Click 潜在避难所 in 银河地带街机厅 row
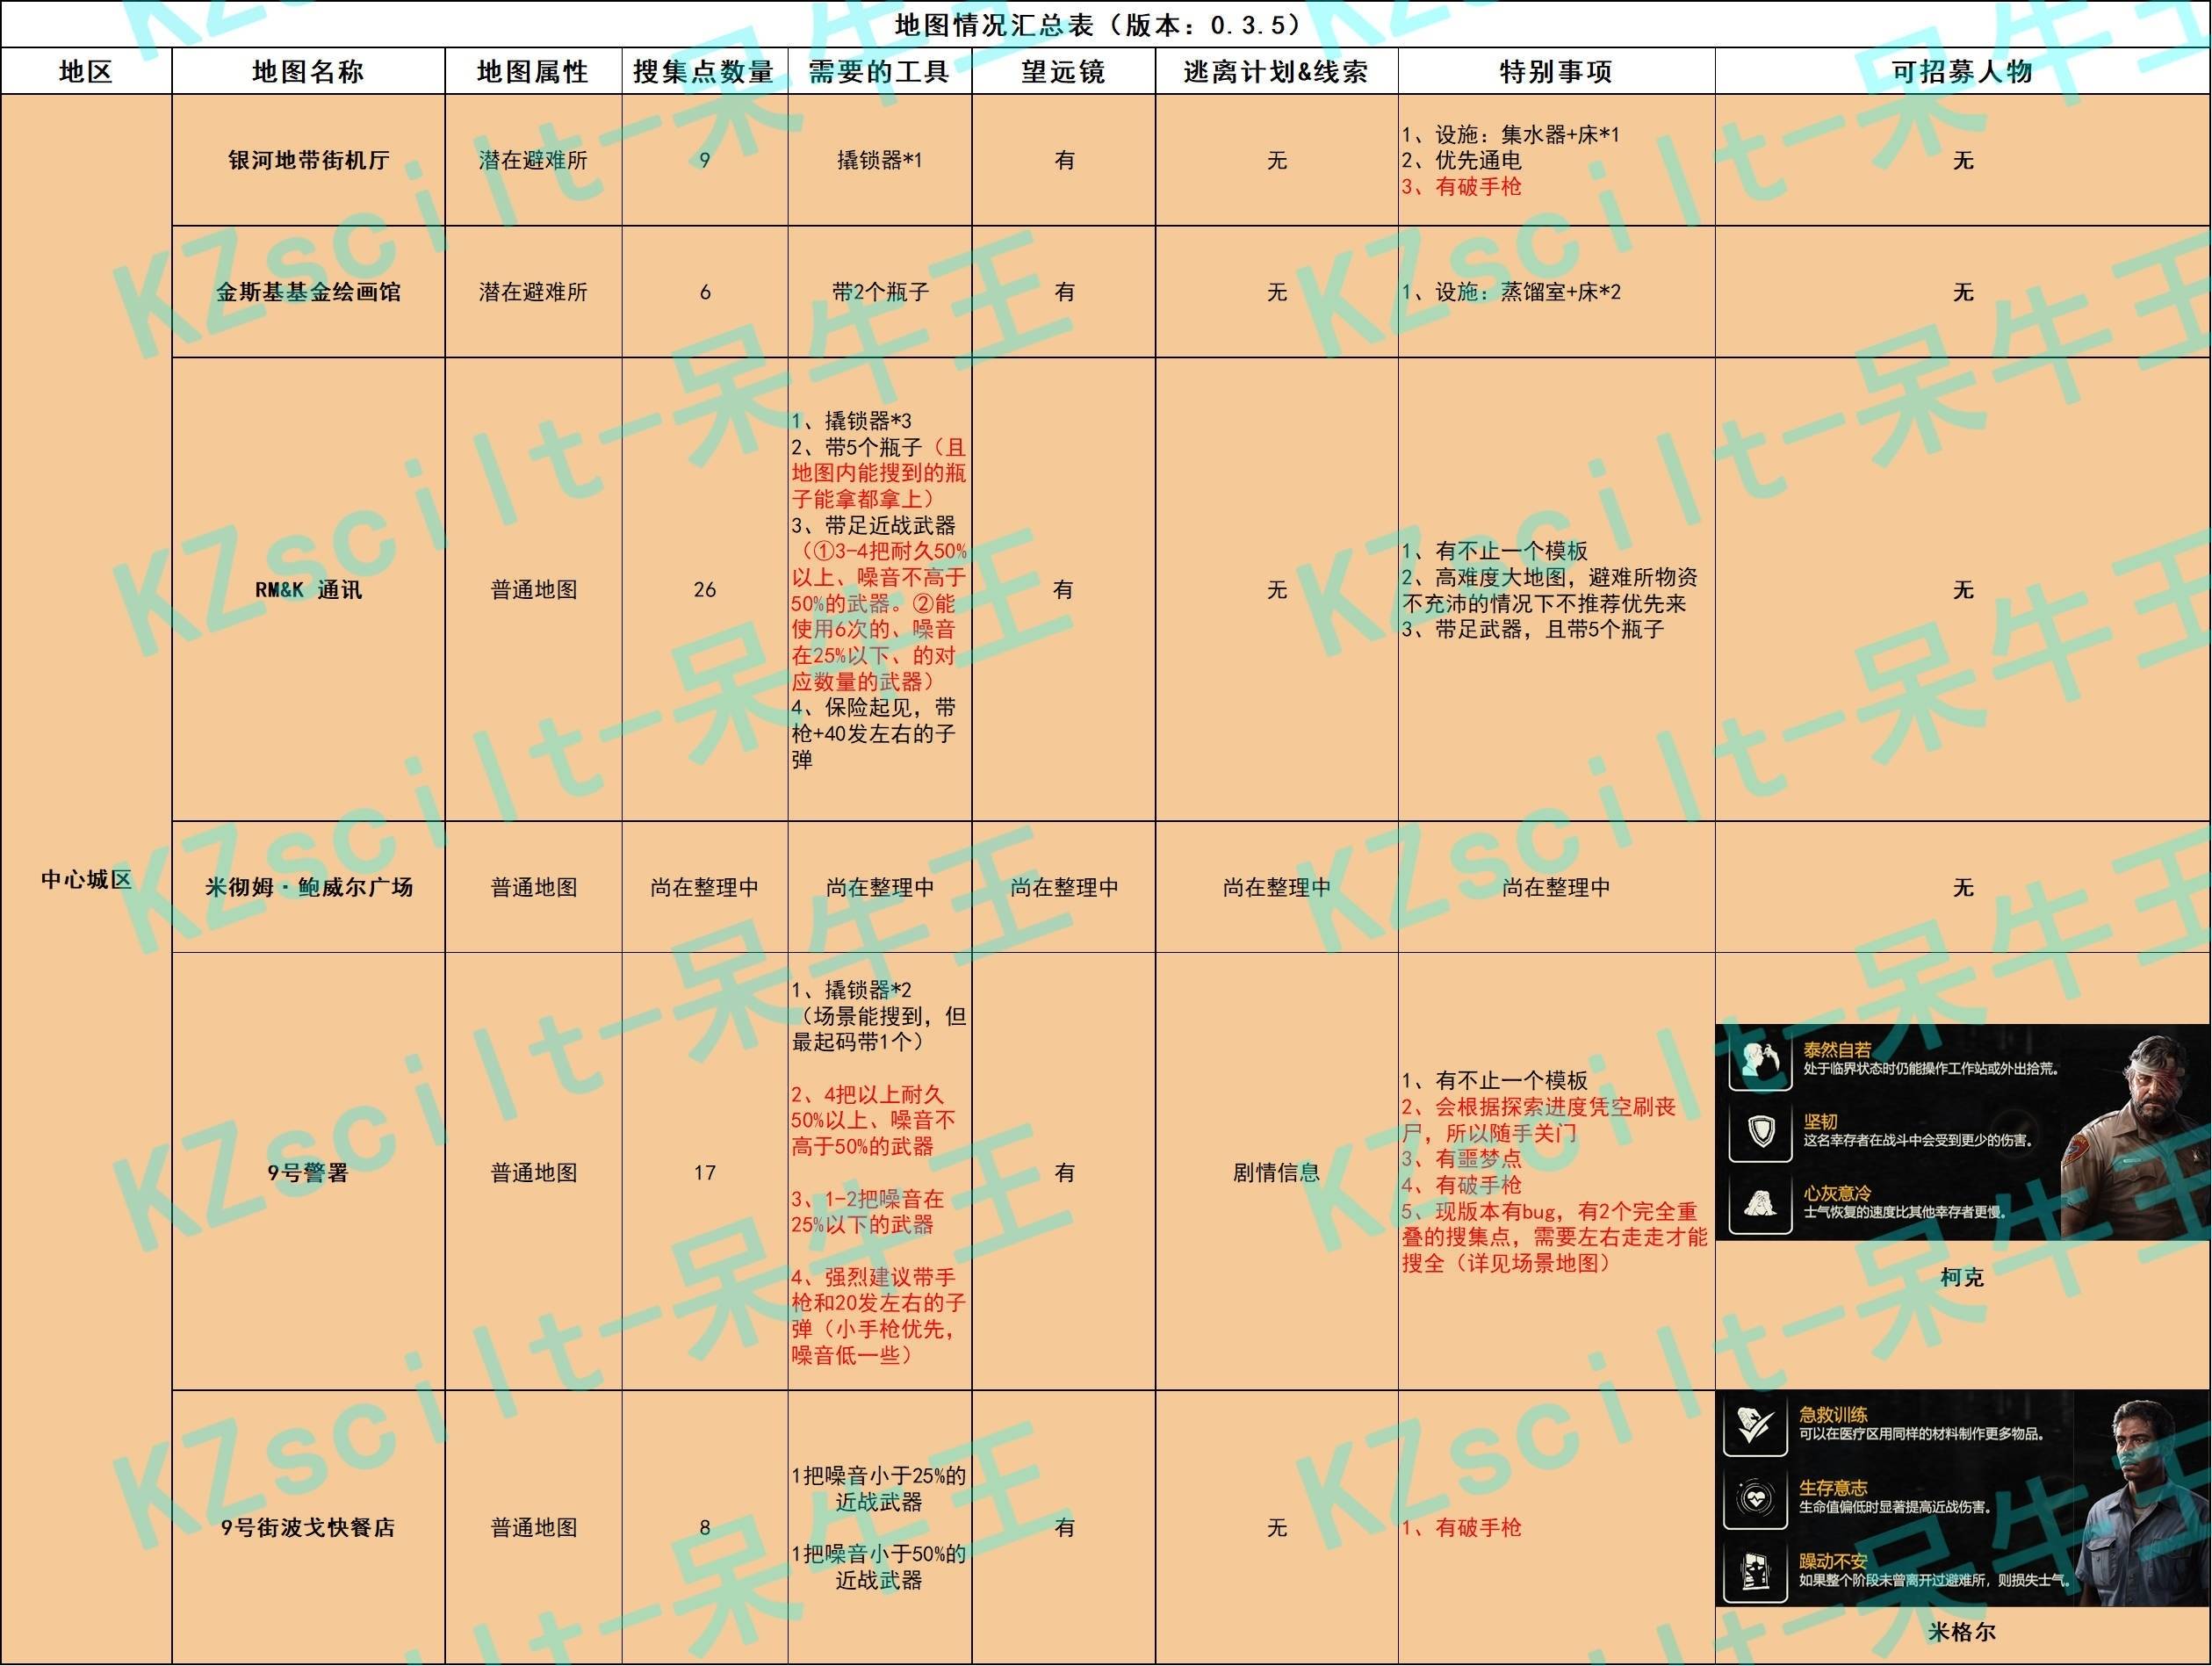 pos(533,160)
